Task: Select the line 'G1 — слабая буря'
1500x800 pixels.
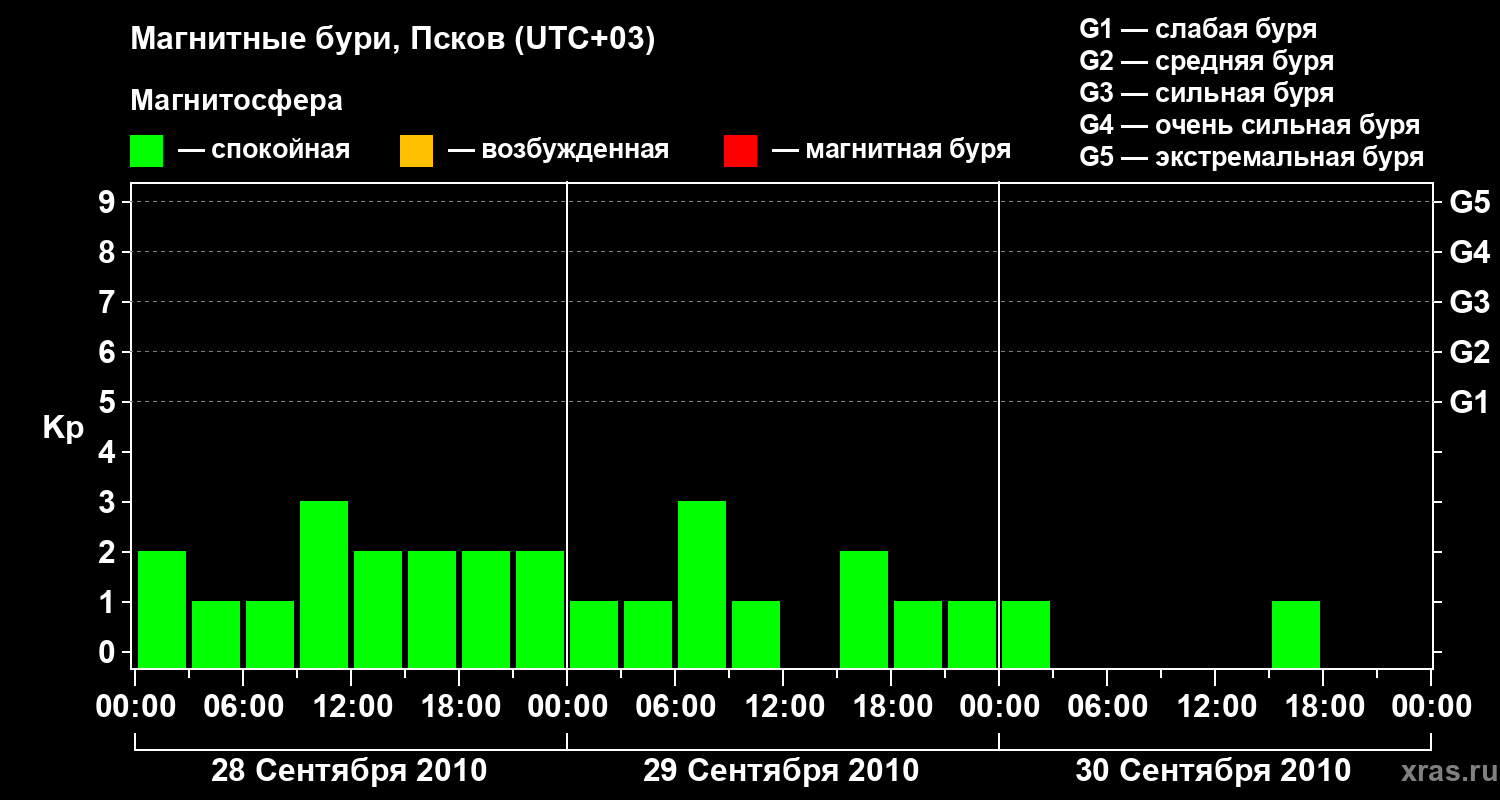Action: tap(1198, 29)
